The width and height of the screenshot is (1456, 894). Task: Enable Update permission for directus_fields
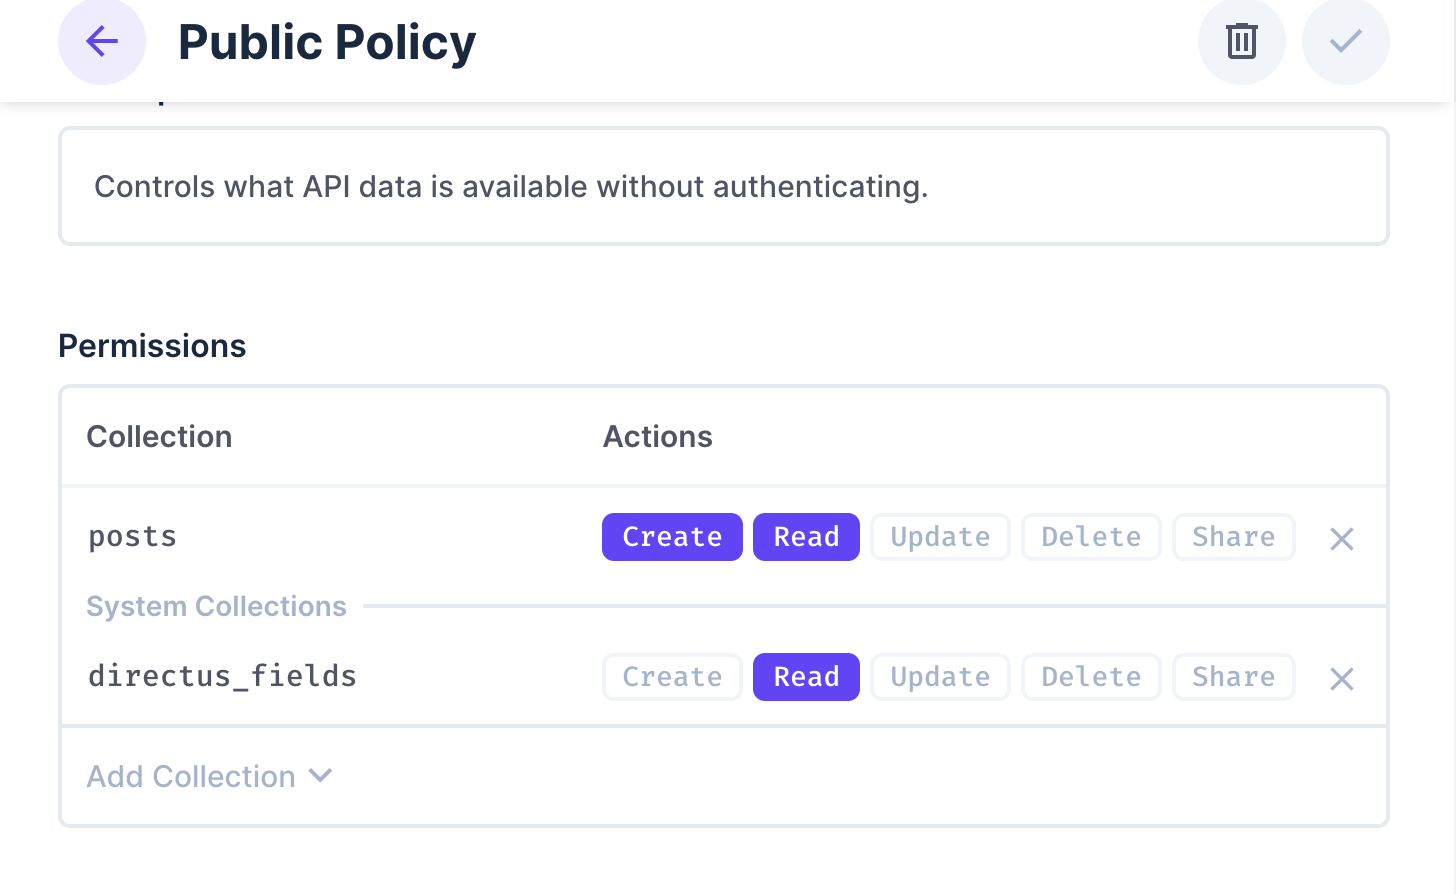point(940,677)
